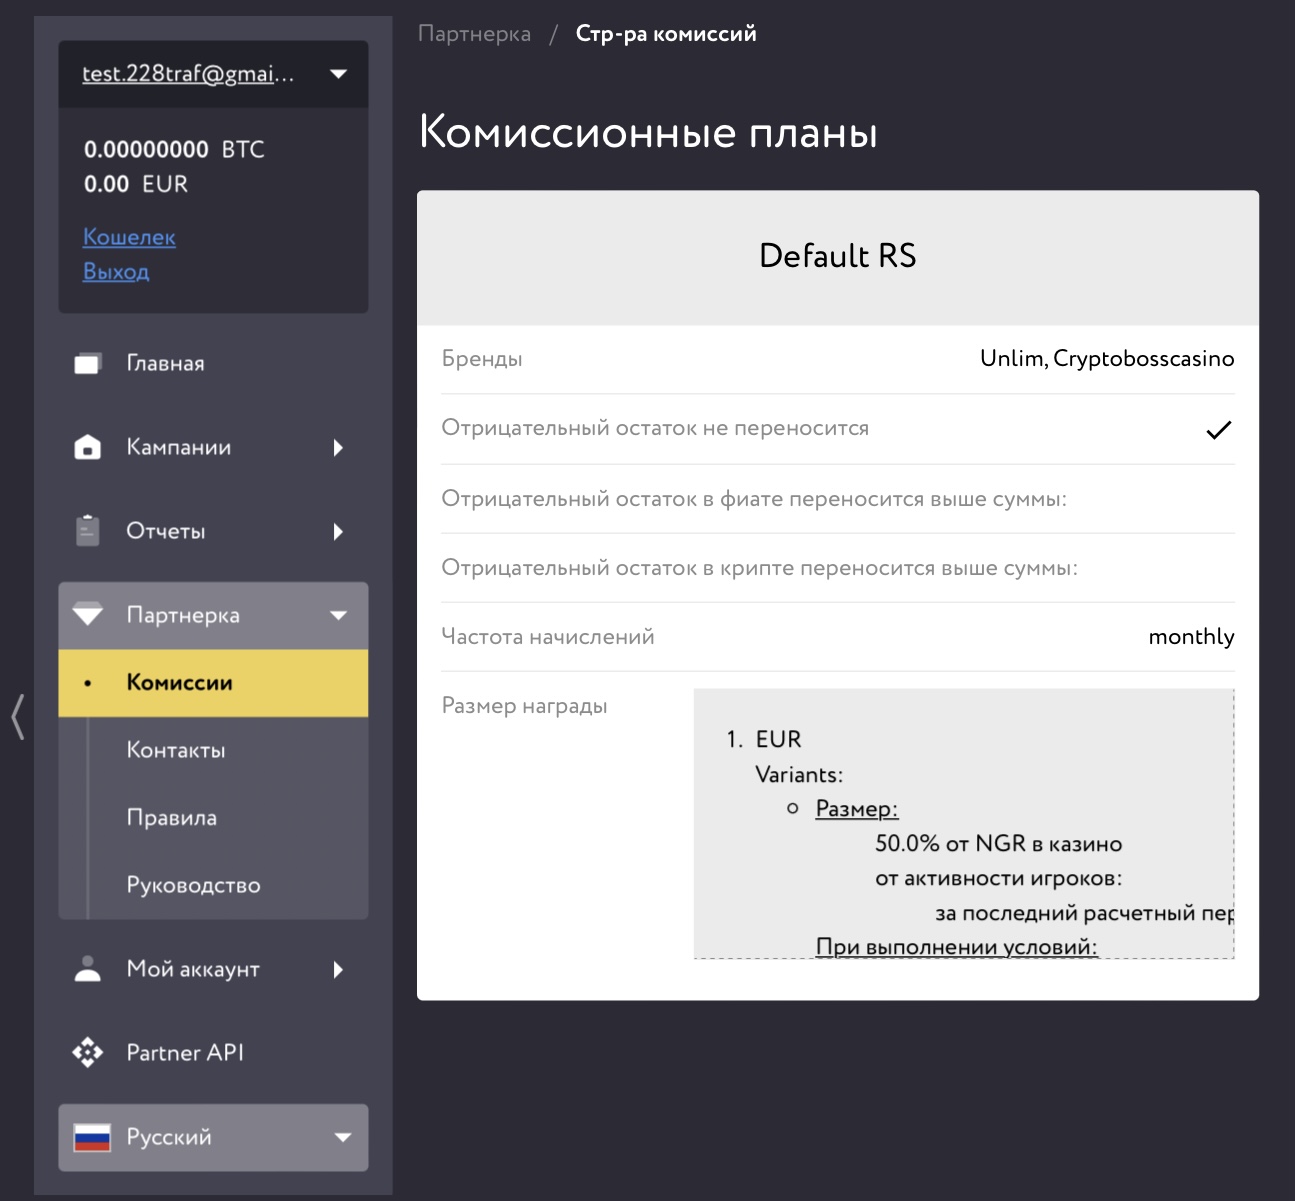Image resolution: width=1295 pixels, height=1201 pixels.
Task: Open Отчеты menu item
Action: point(213,531)
